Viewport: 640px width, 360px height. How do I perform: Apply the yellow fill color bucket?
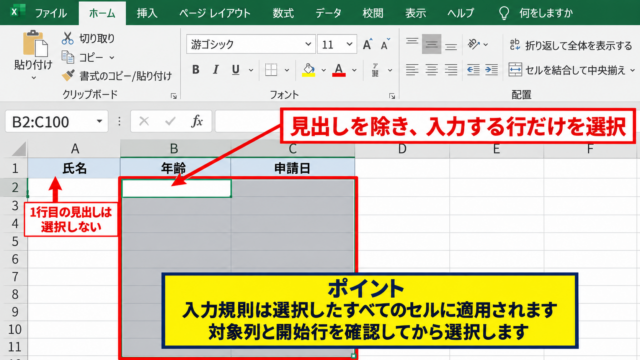pos(309,70)
